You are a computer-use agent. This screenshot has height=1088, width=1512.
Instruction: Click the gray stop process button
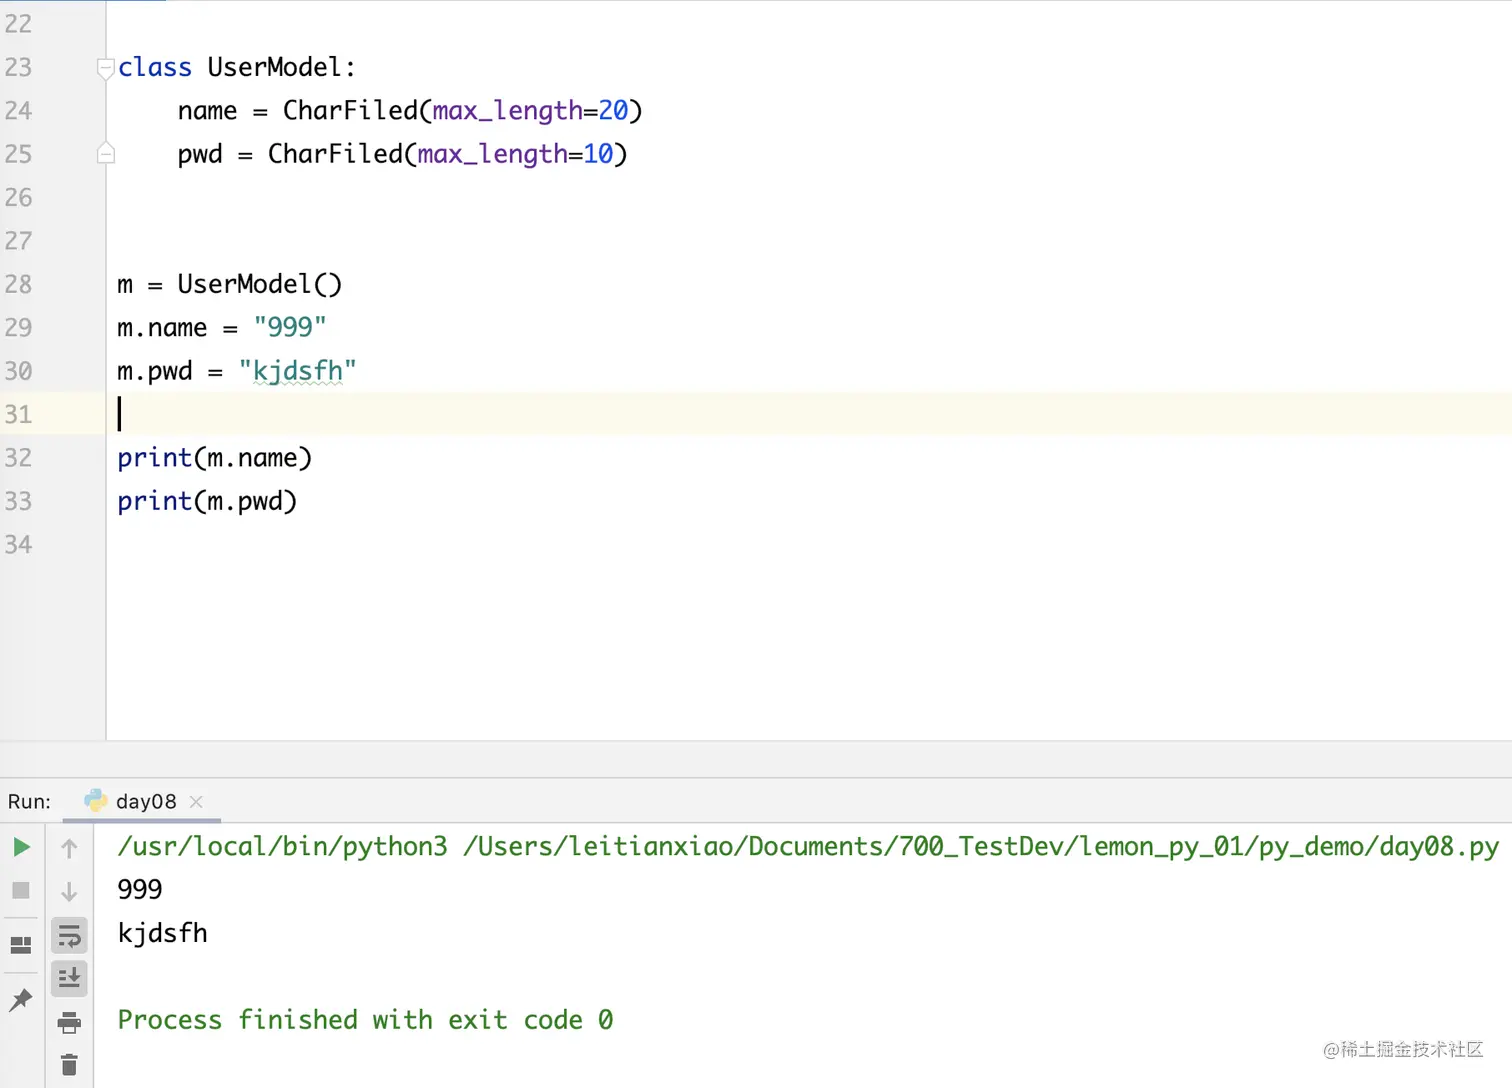click(x=21, y=890)
